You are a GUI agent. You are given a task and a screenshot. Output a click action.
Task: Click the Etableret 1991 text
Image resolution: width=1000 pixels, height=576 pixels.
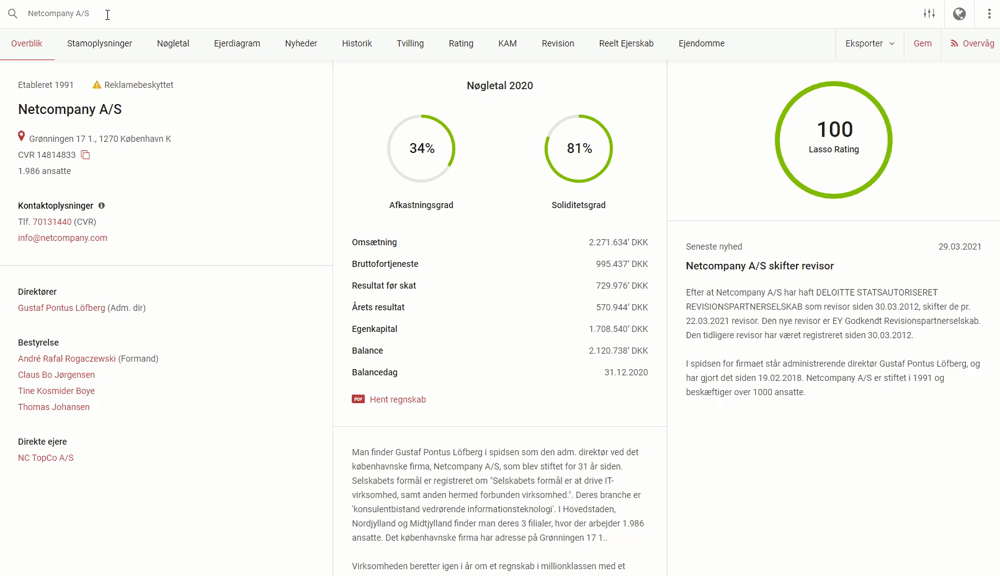[46, 85]
